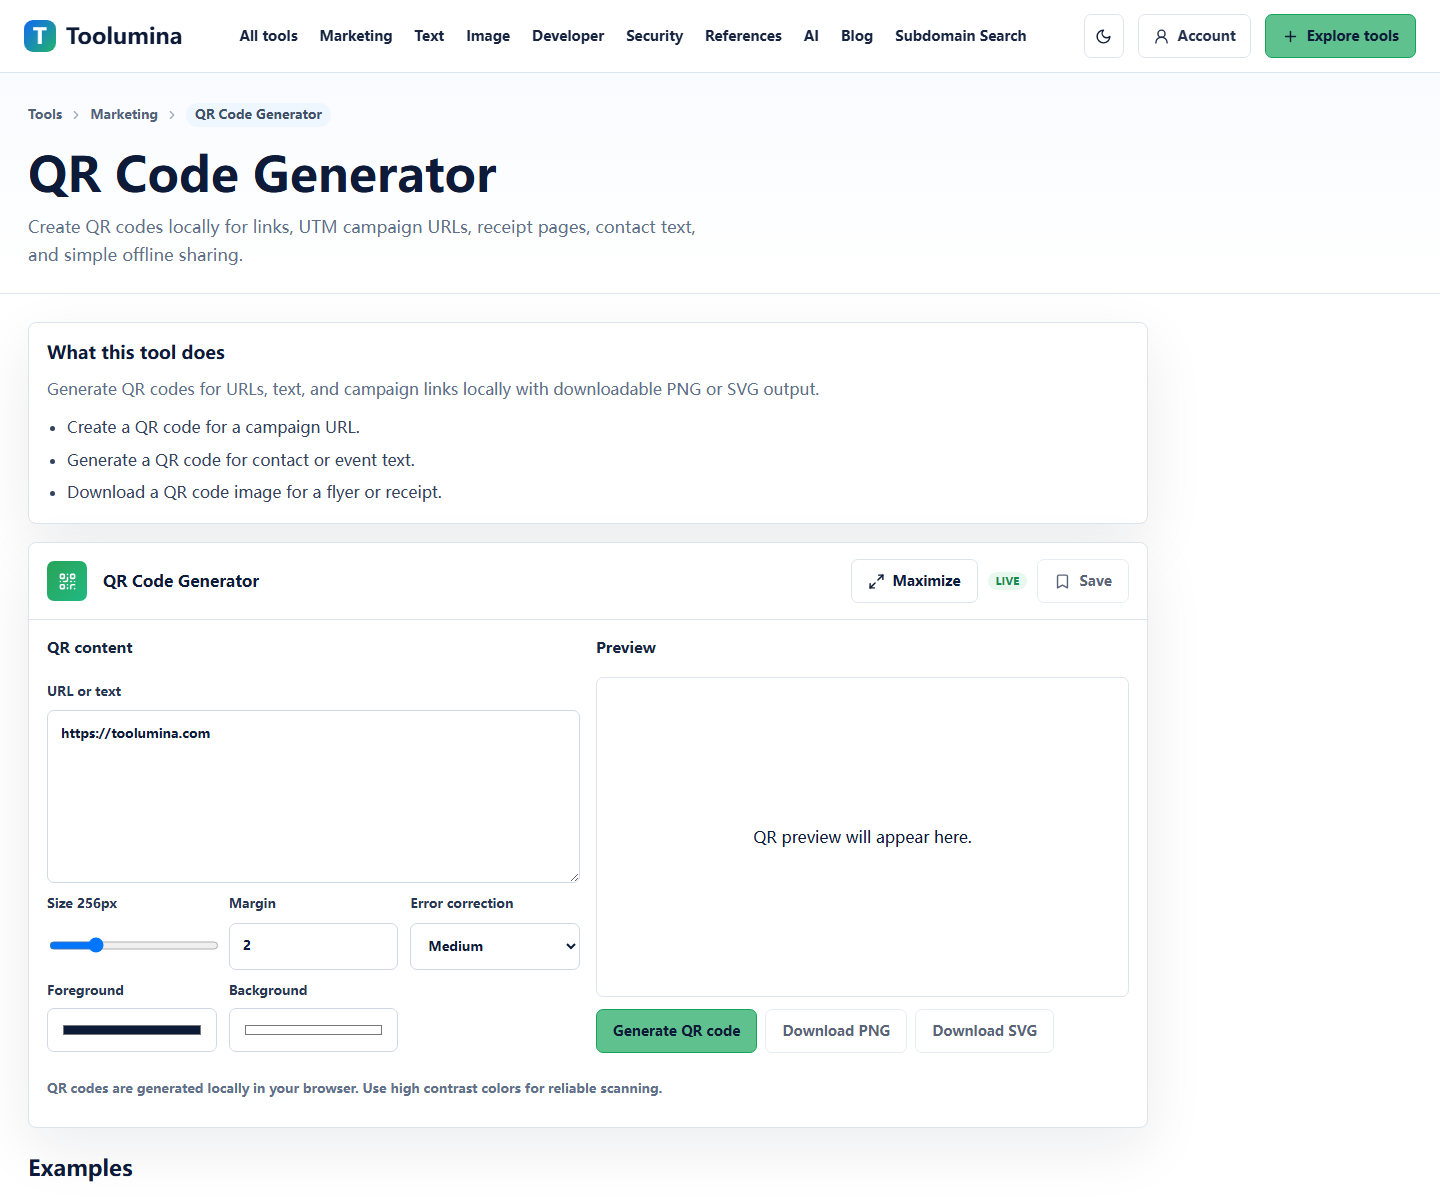
Task: Click Marketing breadcrumb link
Action: point(124,114)
